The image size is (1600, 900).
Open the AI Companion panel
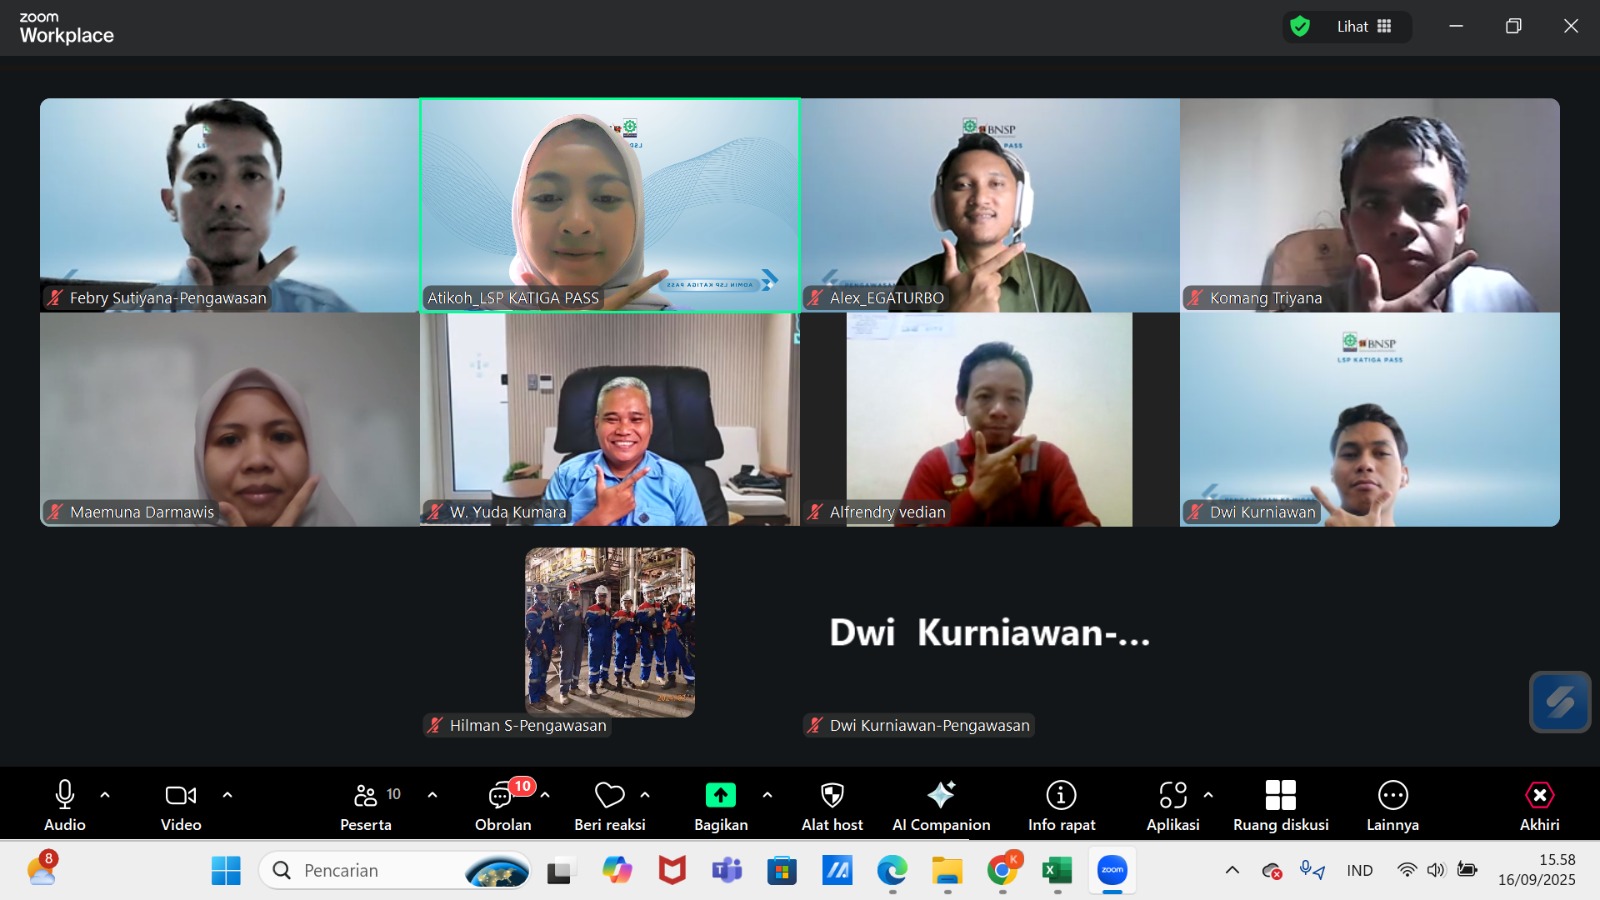(x=941, y=796)
